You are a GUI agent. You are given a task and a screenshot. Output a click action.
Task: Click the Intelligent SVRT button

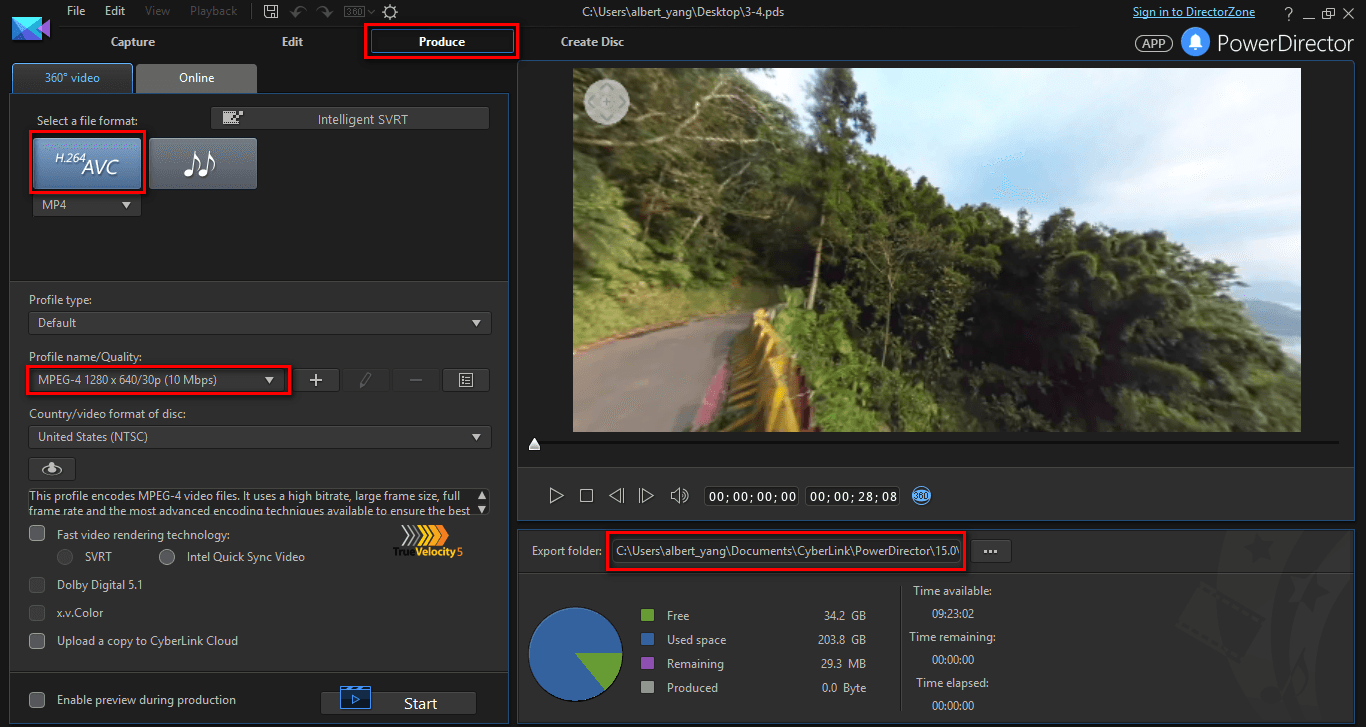pos(350,119)
